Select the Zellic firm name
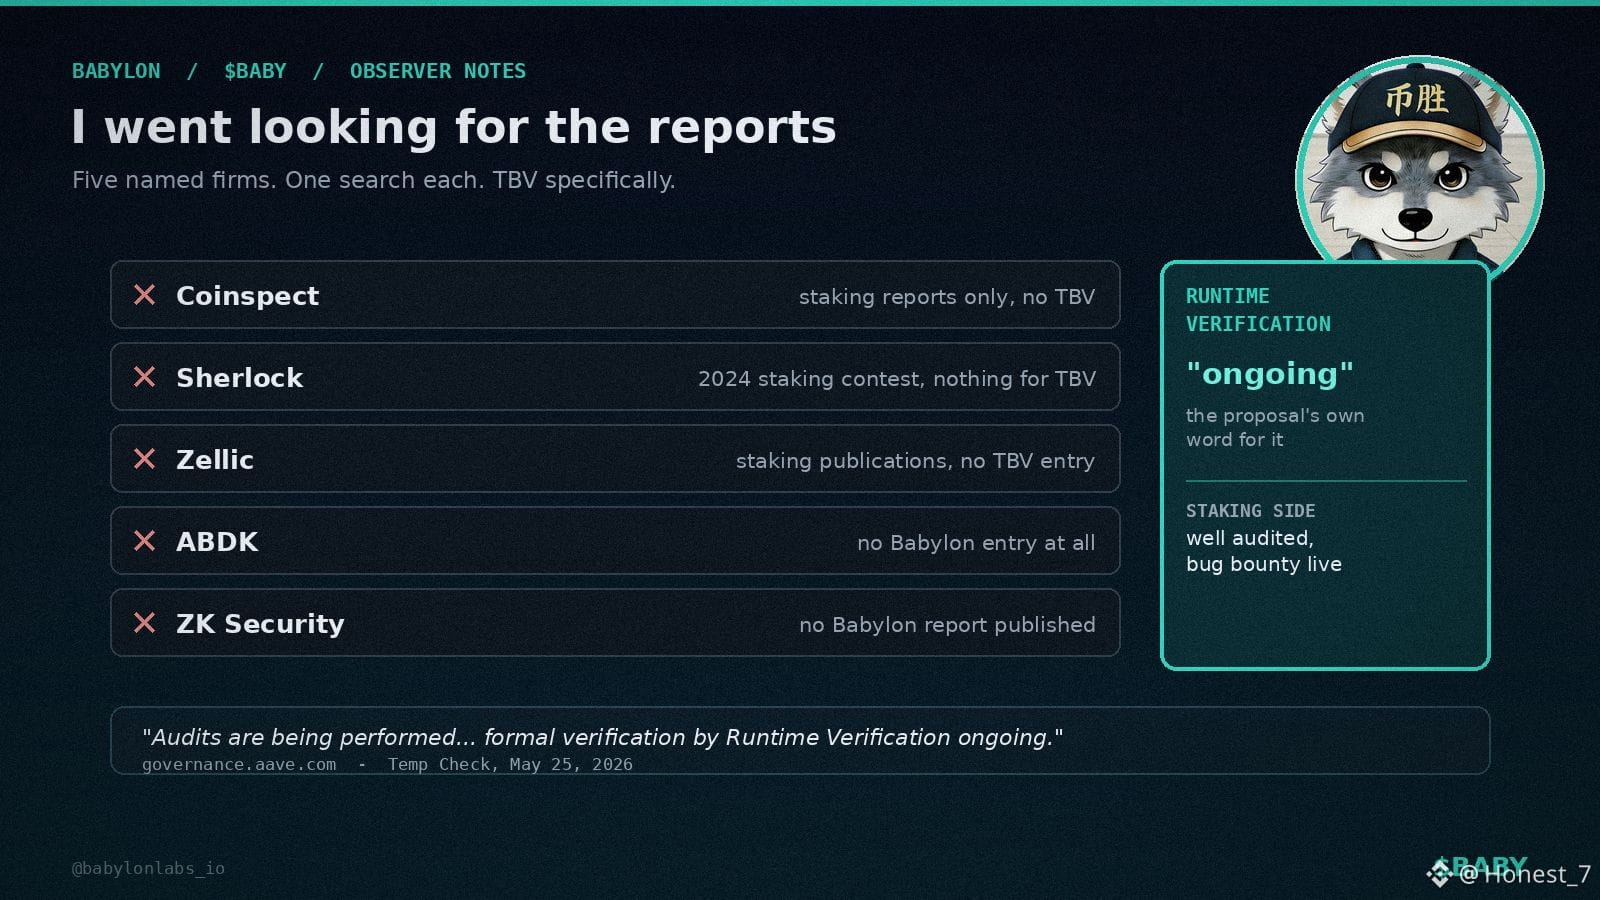 click(215, 460)
